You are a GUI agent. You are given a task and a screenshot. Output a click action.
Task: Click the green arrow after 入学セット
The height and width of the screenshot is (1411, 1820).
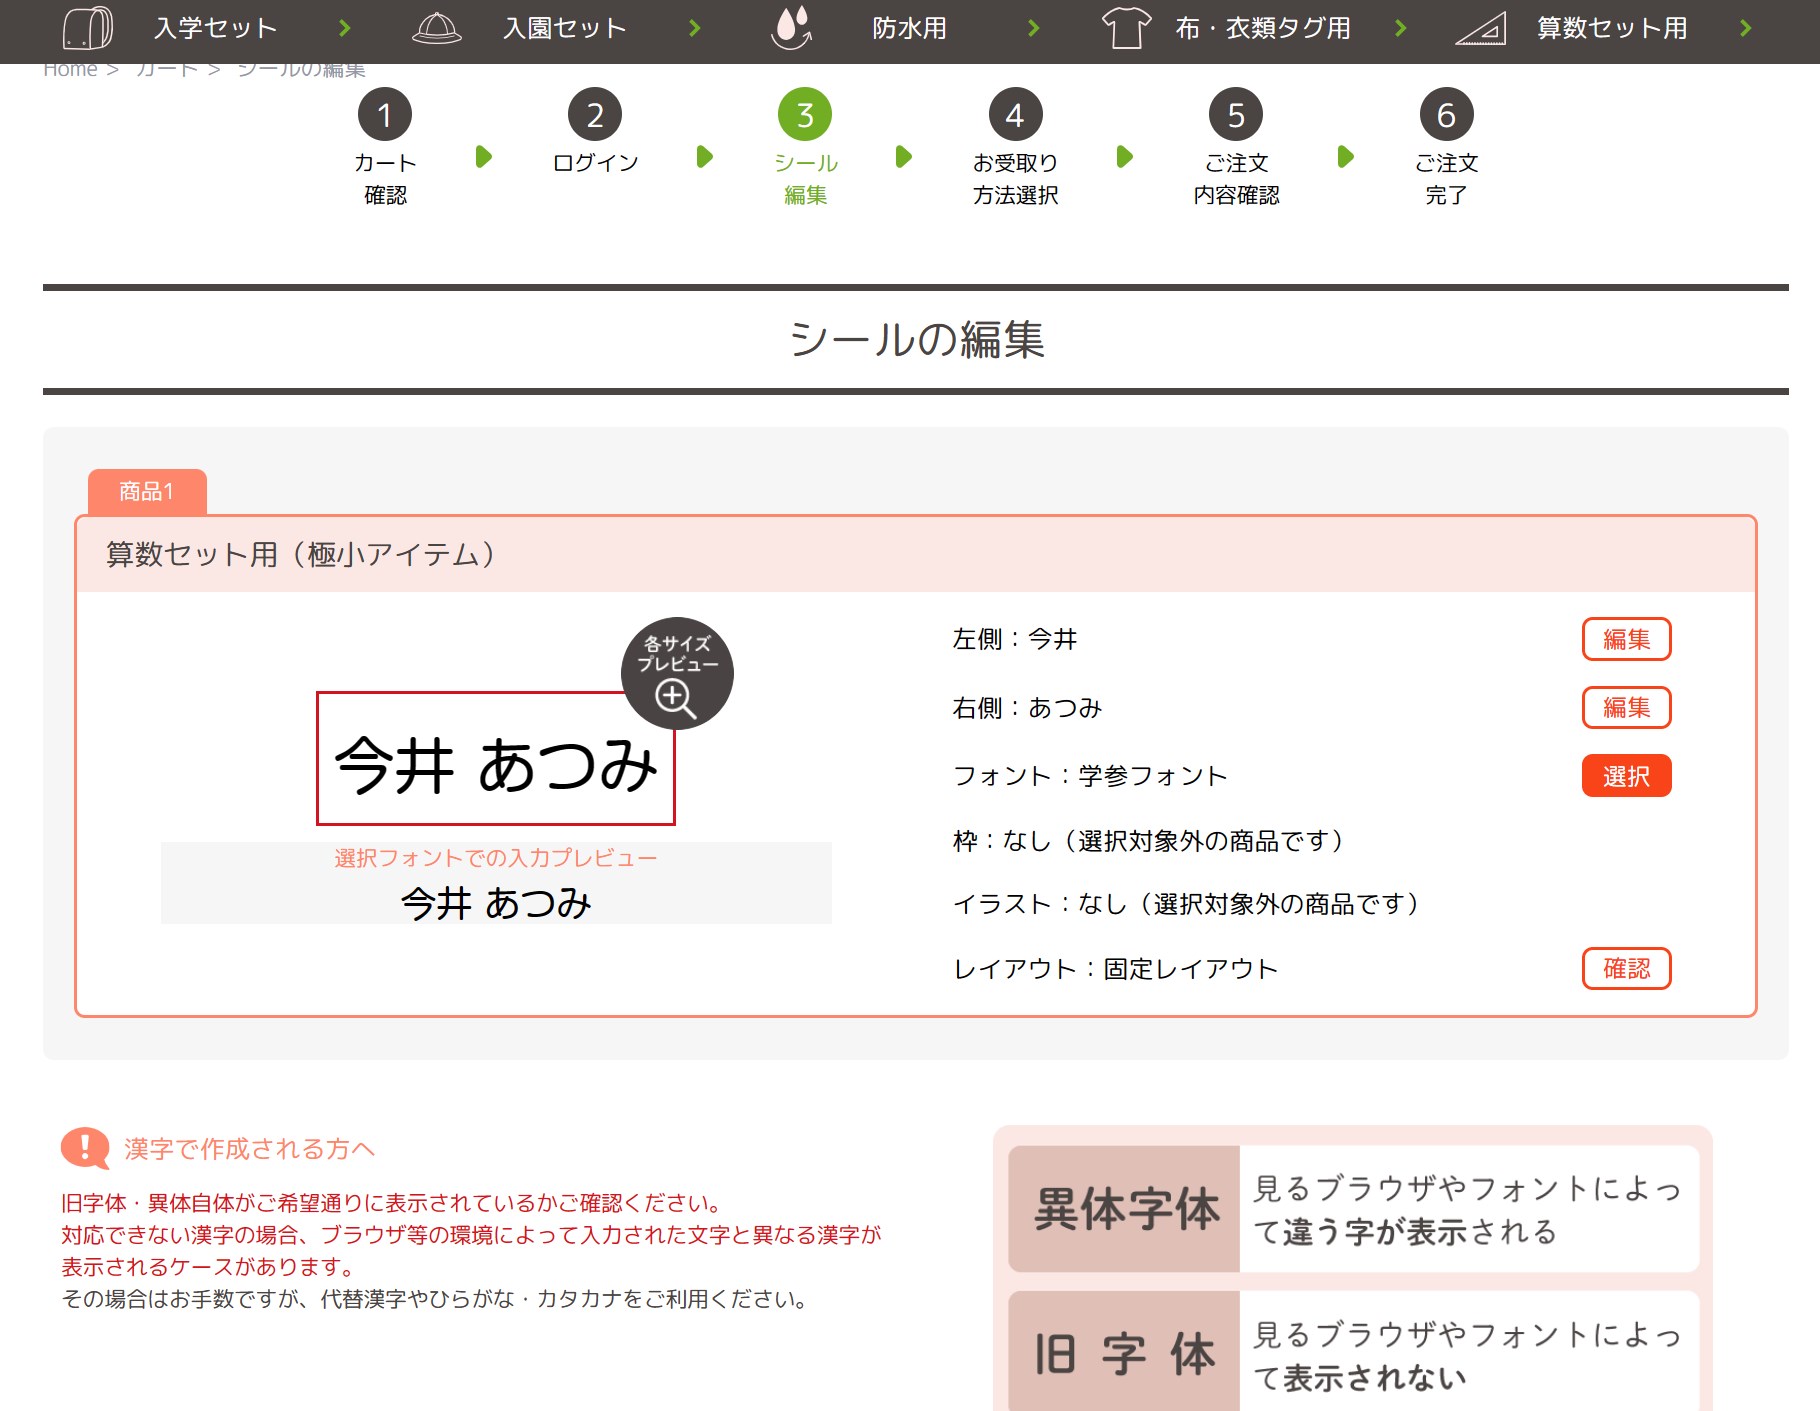pyautogui.click(x=344, y=28)
